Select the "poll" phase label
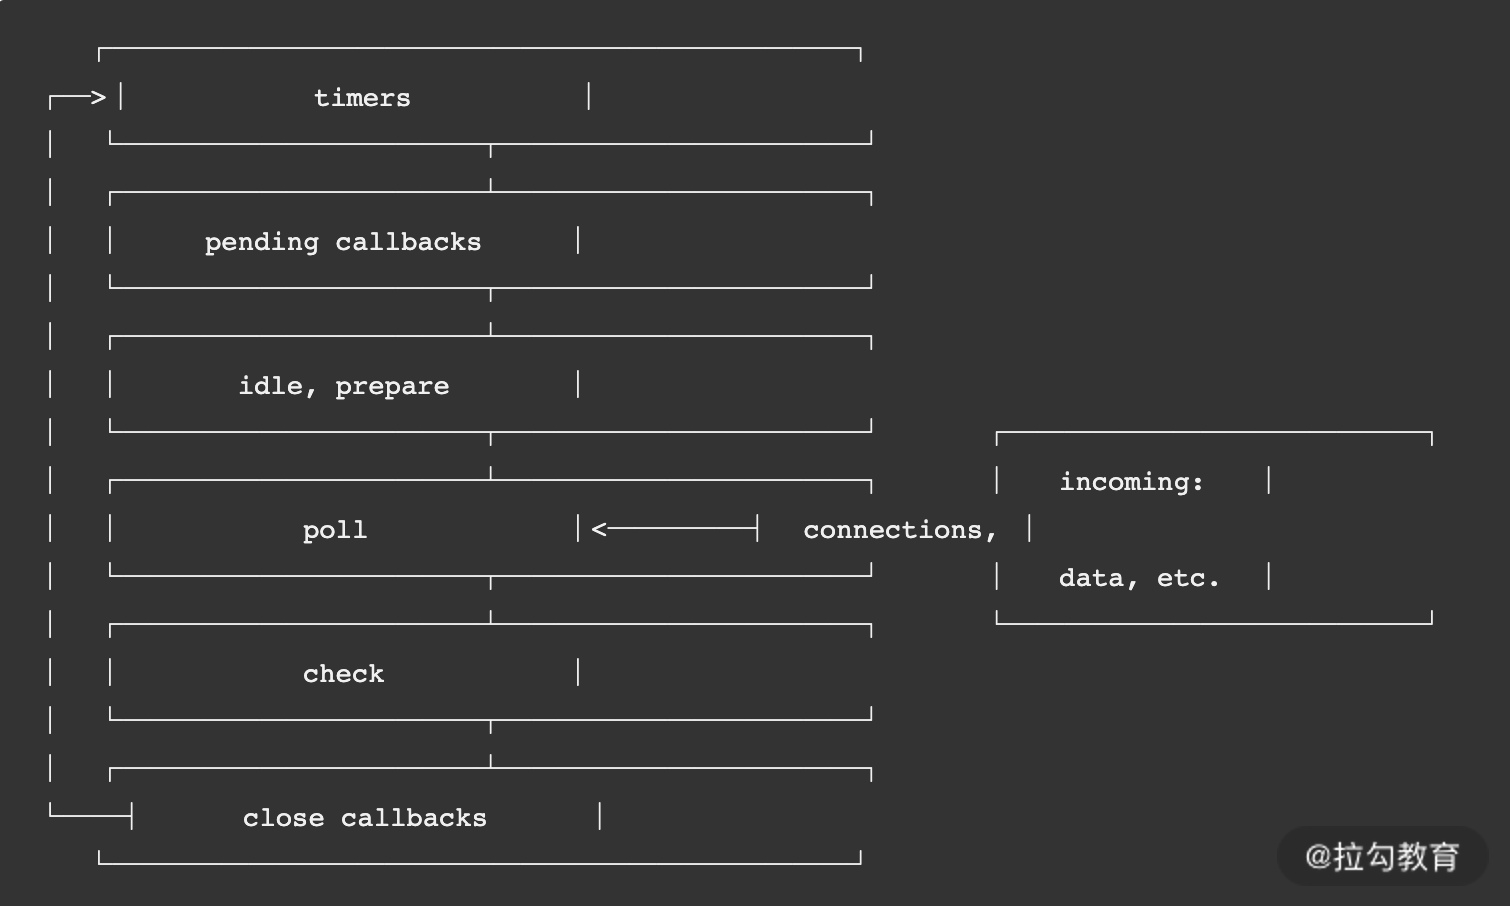Screen dimensions: 1510x906 click(x=335, y=530)
